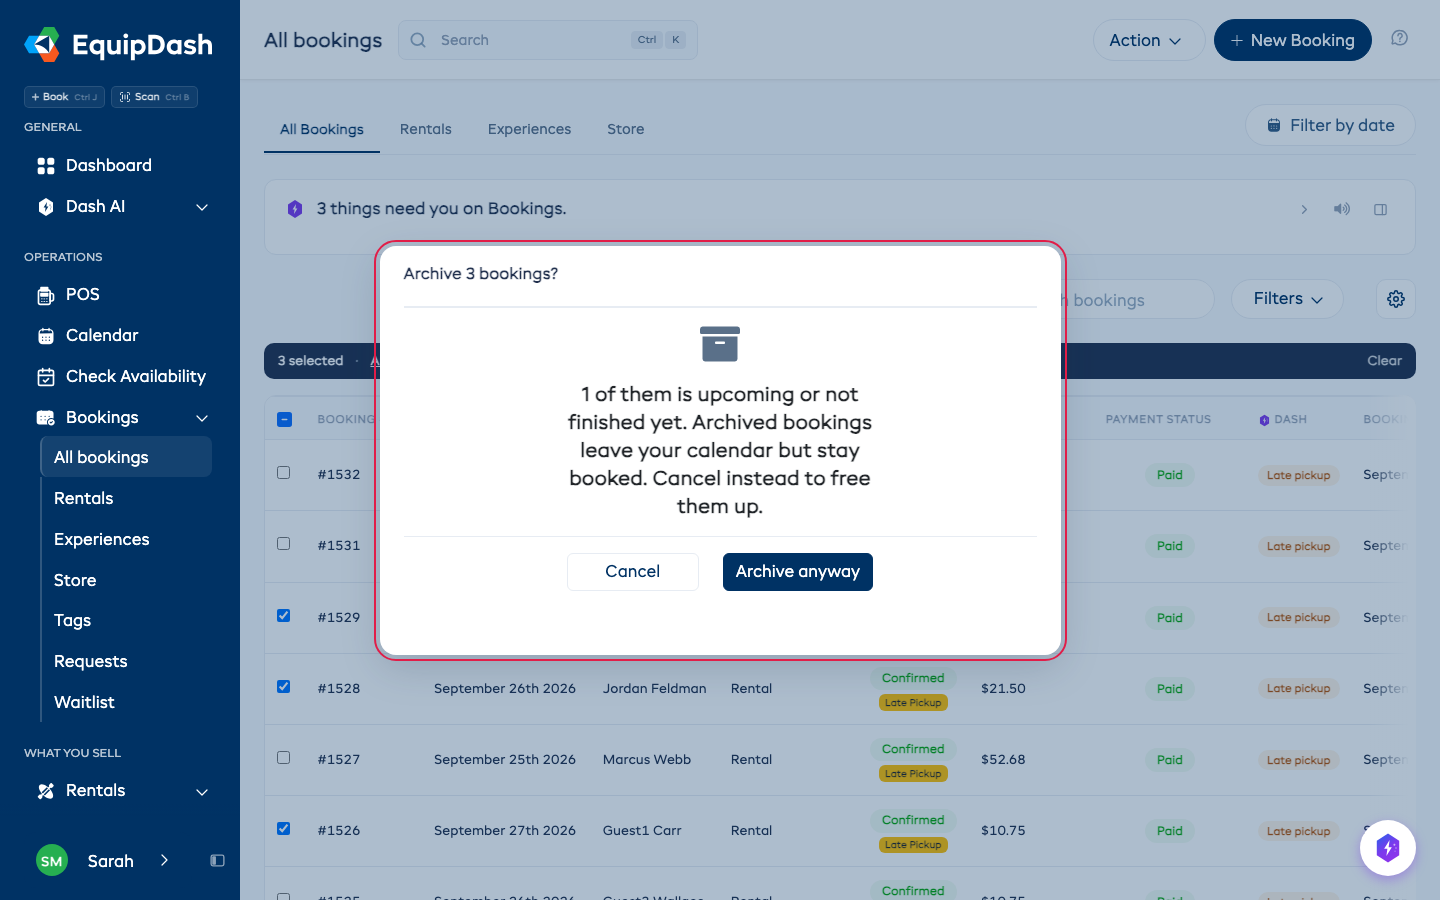Clear the selection in the bulk bar
Image resolution: width=1440 pixels, height=900 pixels.
[x=1384, y=361]
